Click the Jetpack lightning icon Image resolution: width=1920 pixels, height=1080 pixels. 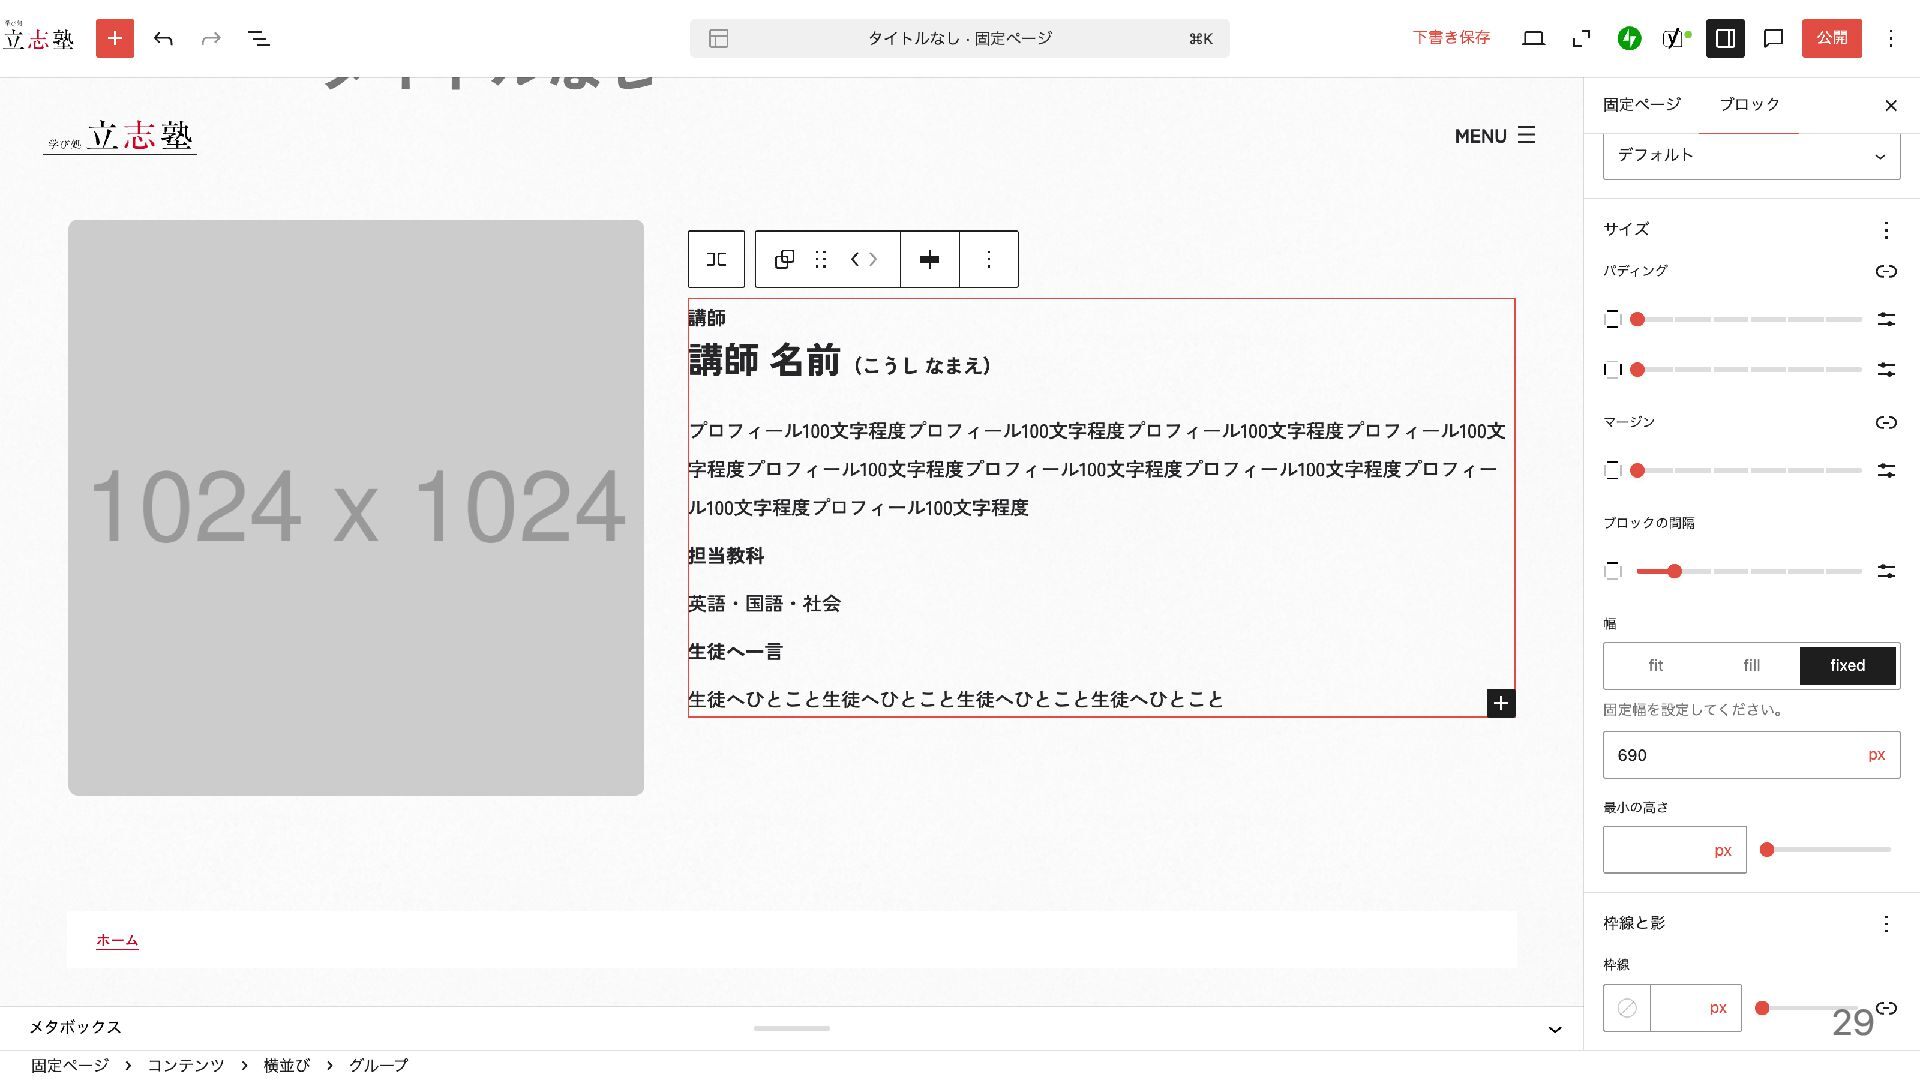[1629, 38]
